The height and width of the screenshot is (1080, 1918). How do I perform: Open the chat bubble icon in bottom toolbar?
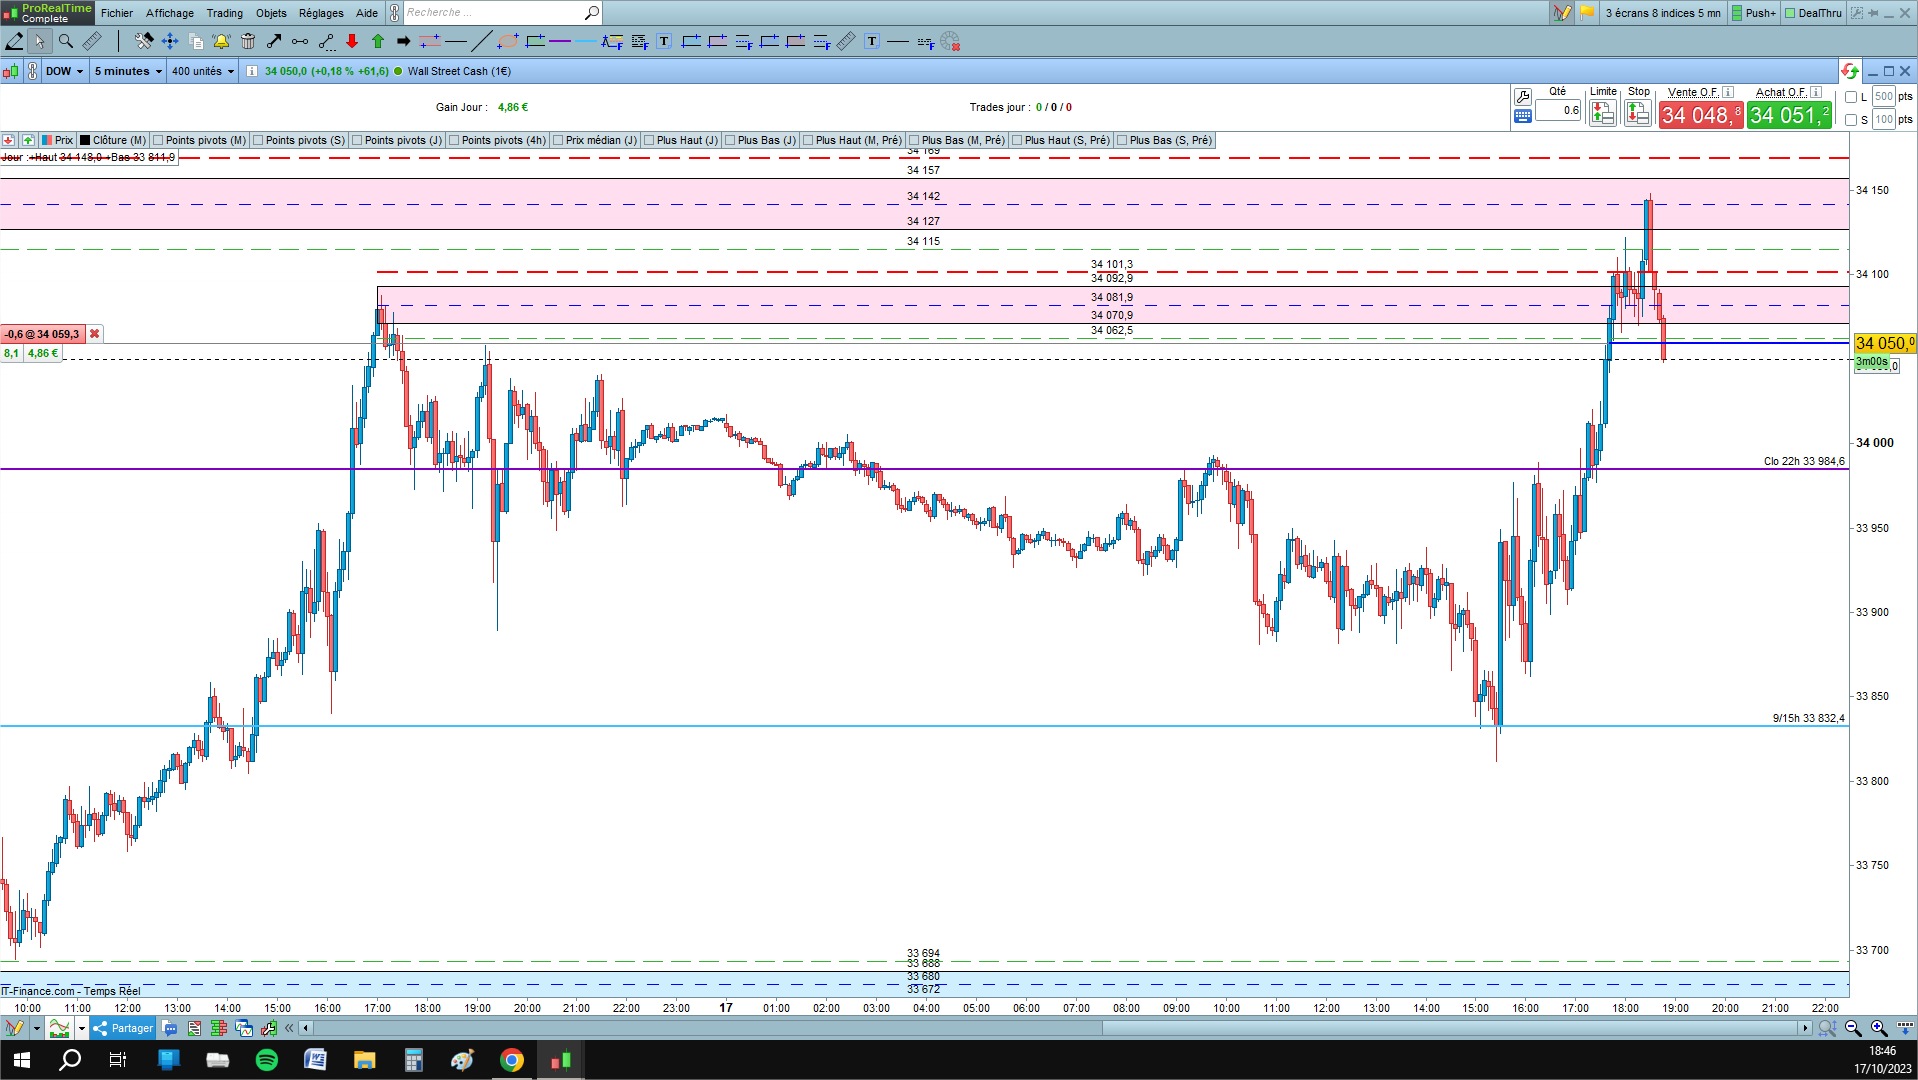[170, 1028]
